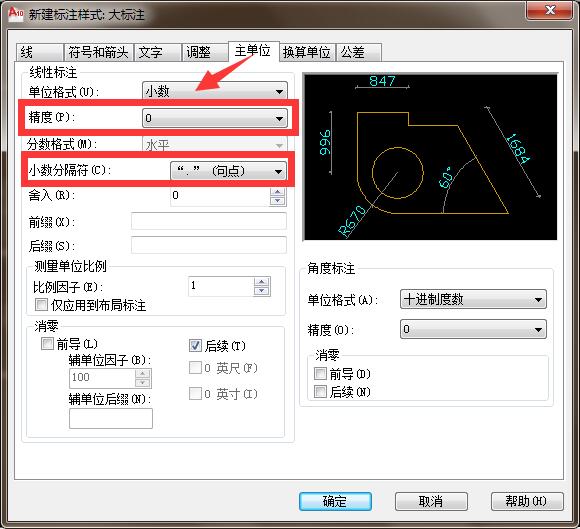The width and height of the screenshot is (580, 529).
Task: Decrease 舍入(R) with the down spinner
Action: click(x=277, y=201)
